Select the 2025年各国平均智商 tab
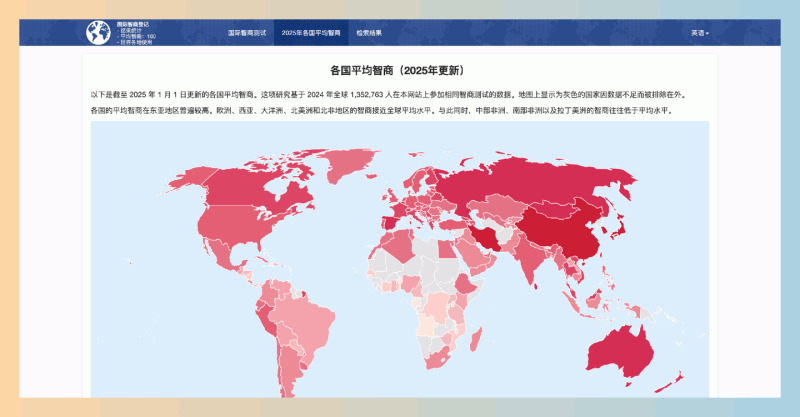Image resolution: width=800 pixels, height=417 pixels. coord(311,33)
